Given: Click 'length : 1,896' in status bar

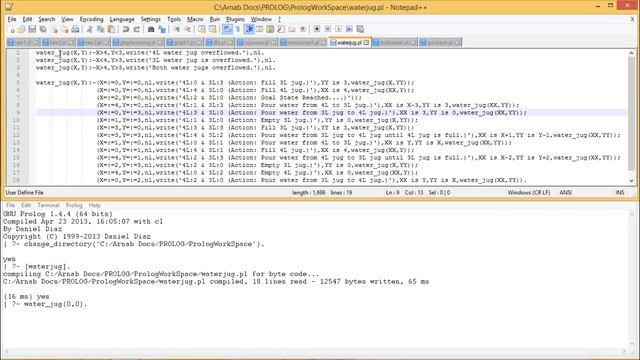Looking at the screenshot, I should click(x=309, y=193).
